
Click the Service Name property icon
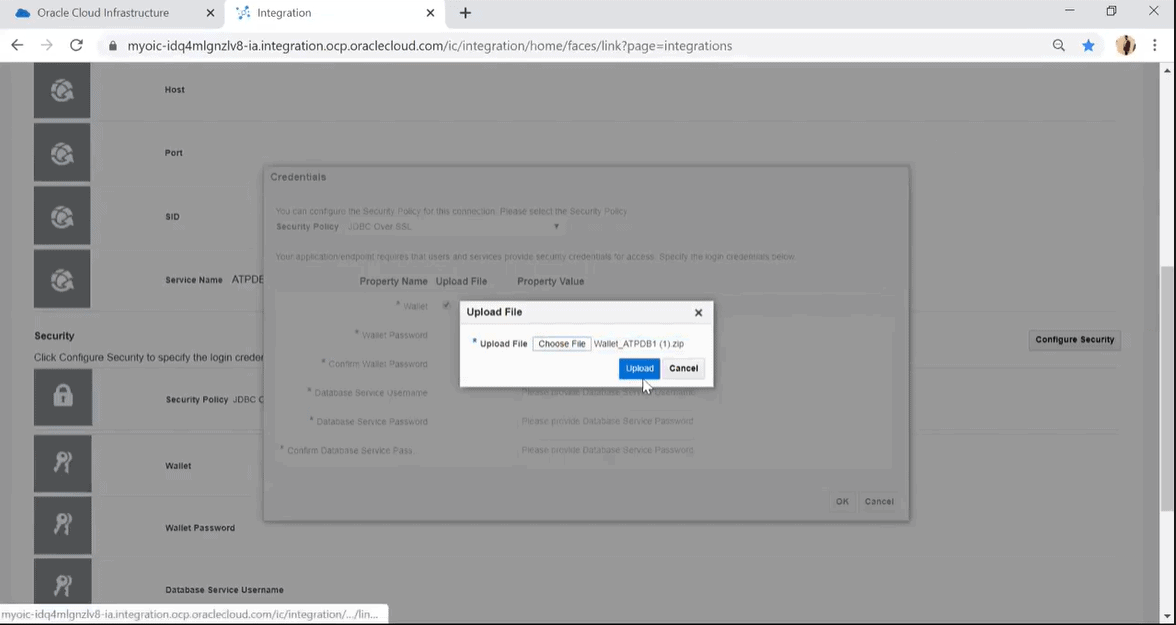62,279
